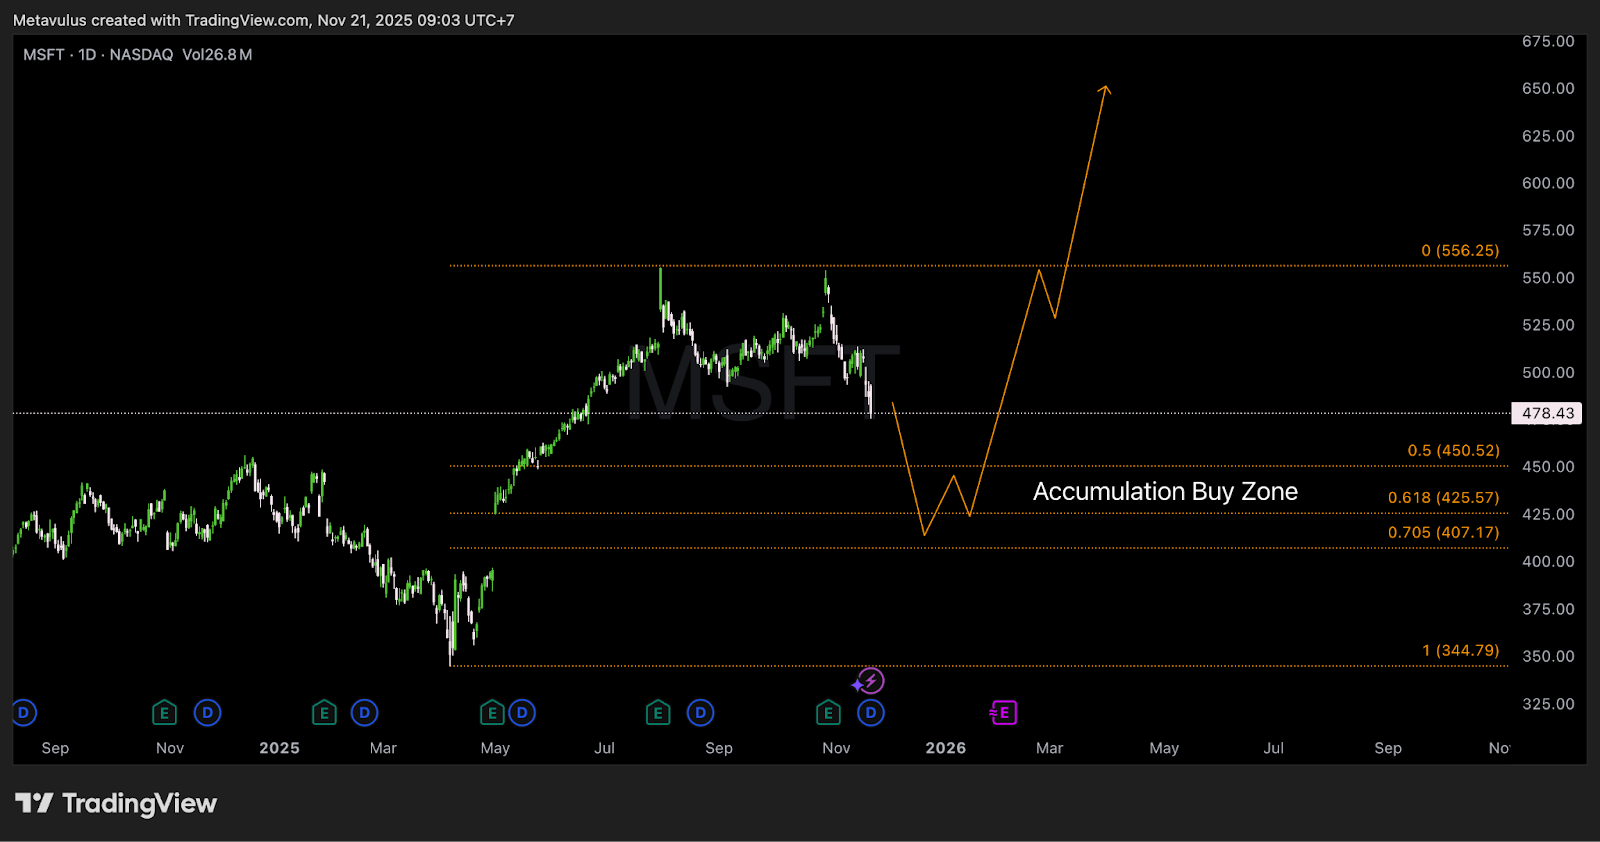Select the Accumulation Buy Zone text annotation
This screenshot has height=842, width=1600.
[x=1165, y=492]
